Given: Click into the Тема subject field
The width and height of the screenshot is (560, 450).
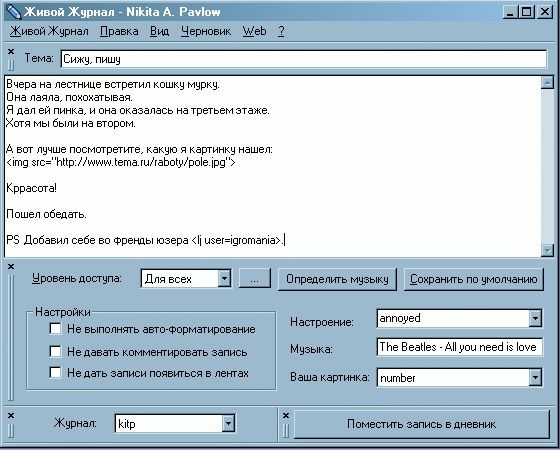Looking at the screenshot, I should [x=304, y=59].
